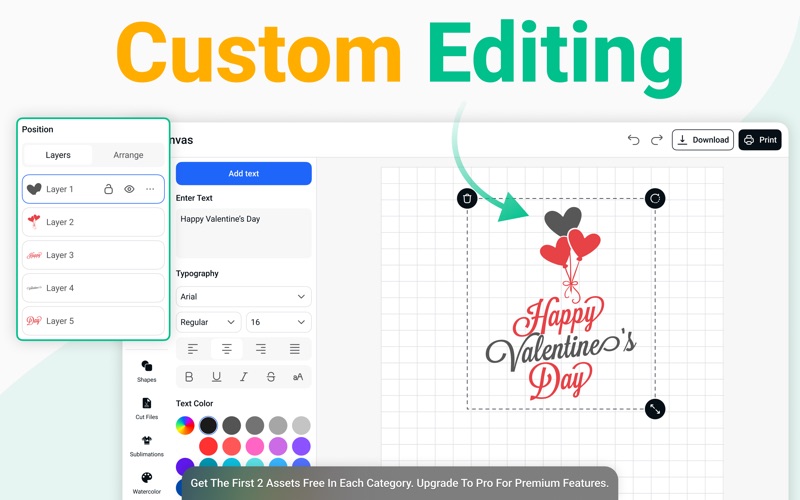Select Layer 5 row
This screenshot has width=800, height=500.
coord(93,321)
